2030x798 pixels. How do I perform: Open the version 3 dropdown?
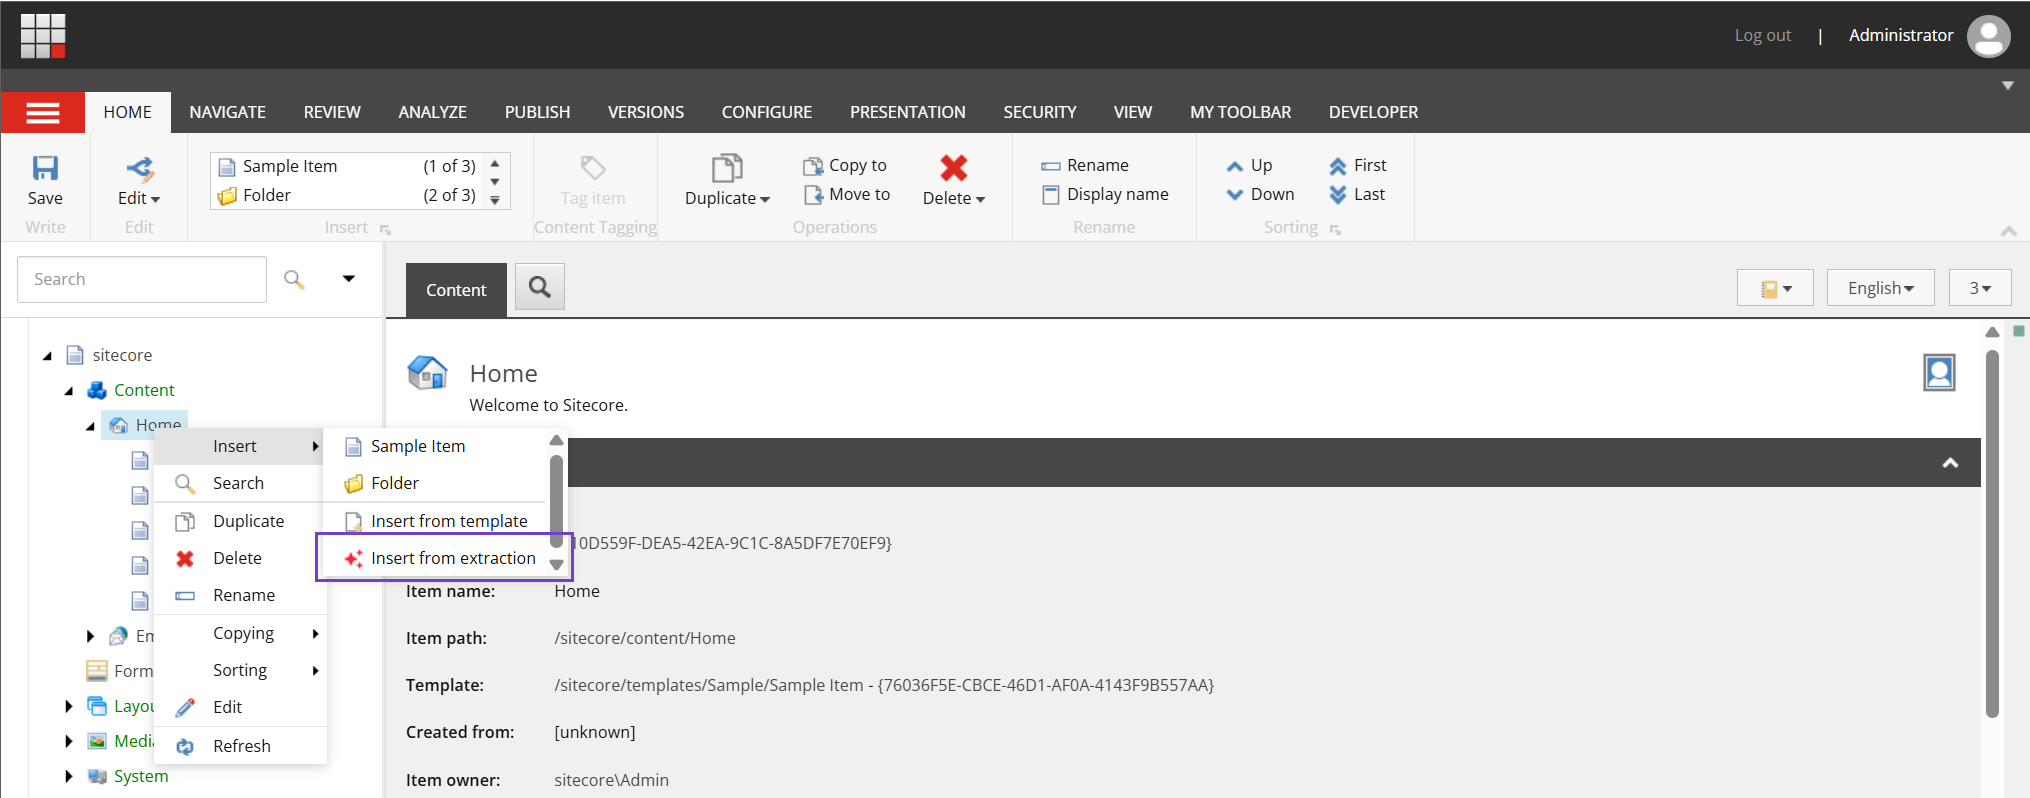tap(1980, 288)
